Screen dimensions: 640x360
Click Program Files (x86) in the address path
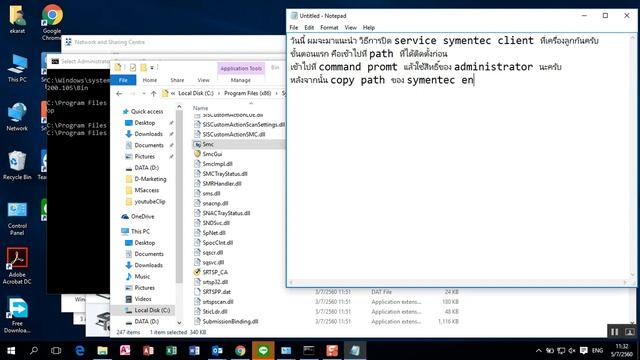247,93
